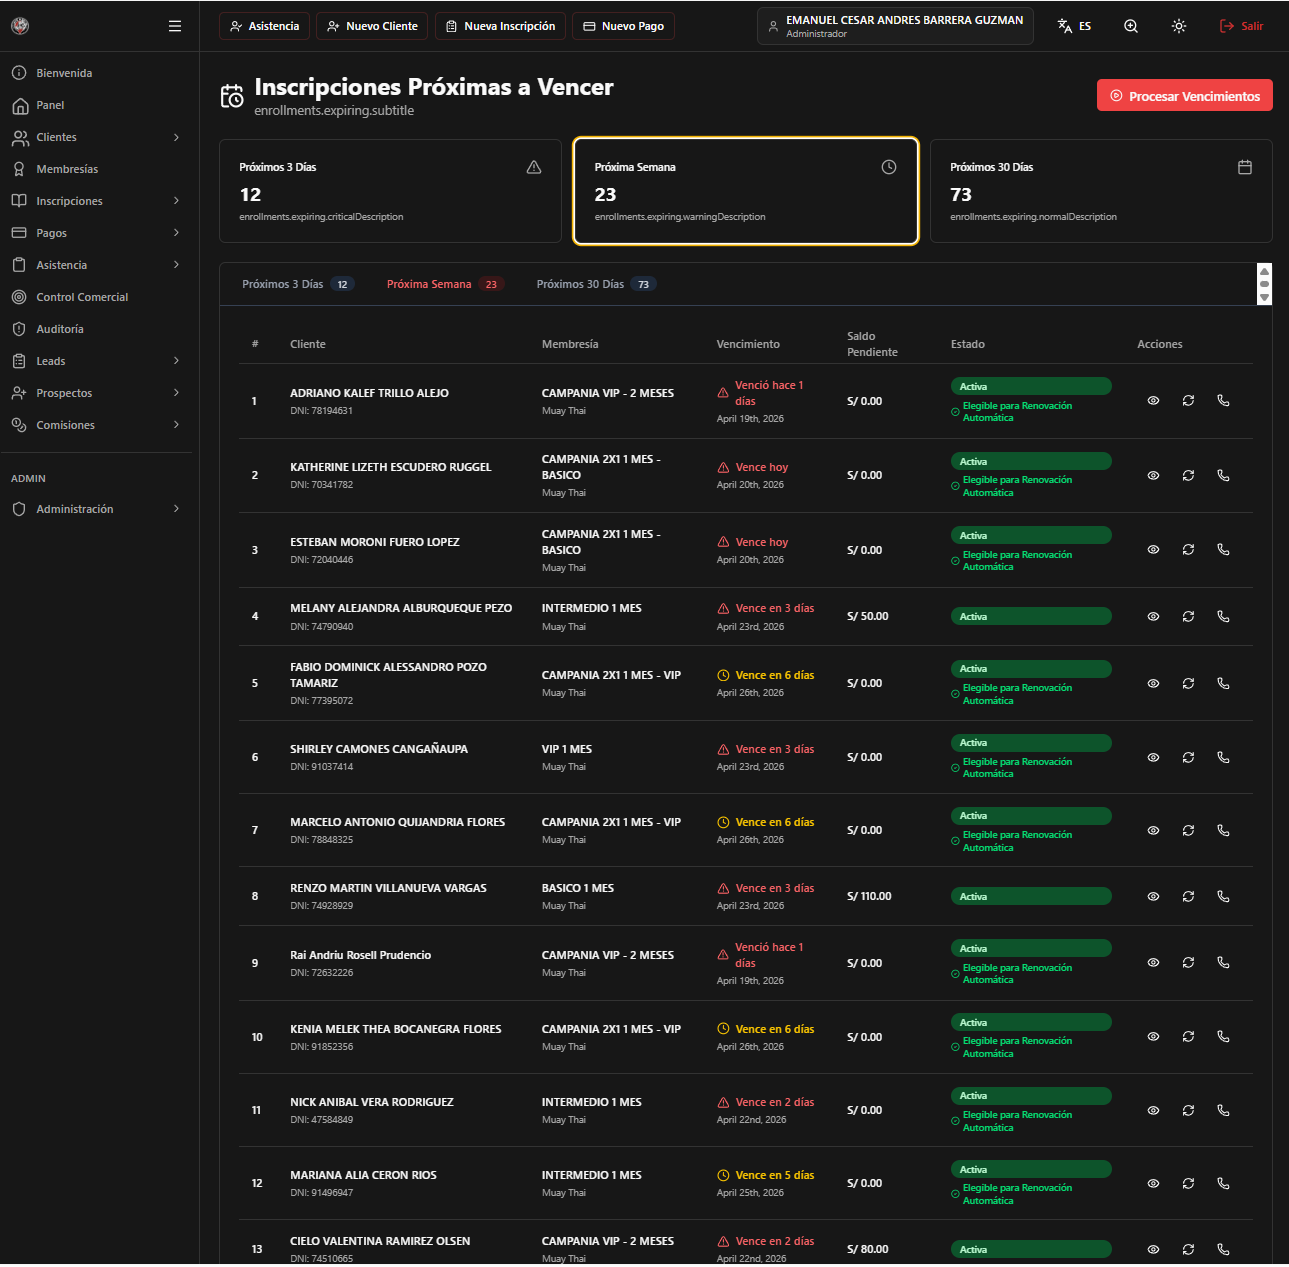Screen dimensions: 1289x1267
Task: Toggle light/dark theme sun icon
Action: (1179, 26)
